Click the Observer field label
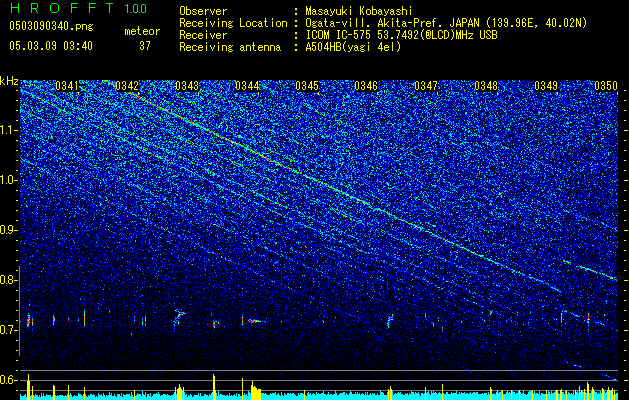Image resolution: width=629 pixels, height=400 pixels. coord(203,11)
